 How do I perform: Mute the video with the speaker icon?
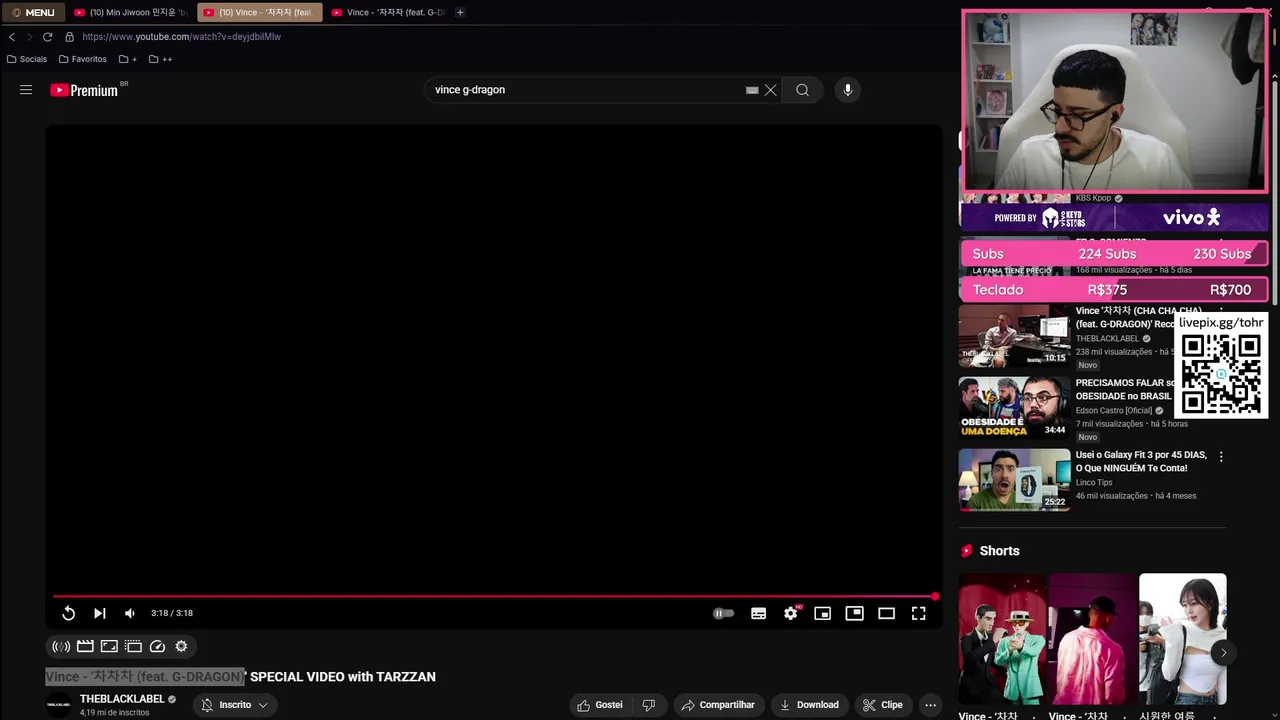click(x=130, y=613)
